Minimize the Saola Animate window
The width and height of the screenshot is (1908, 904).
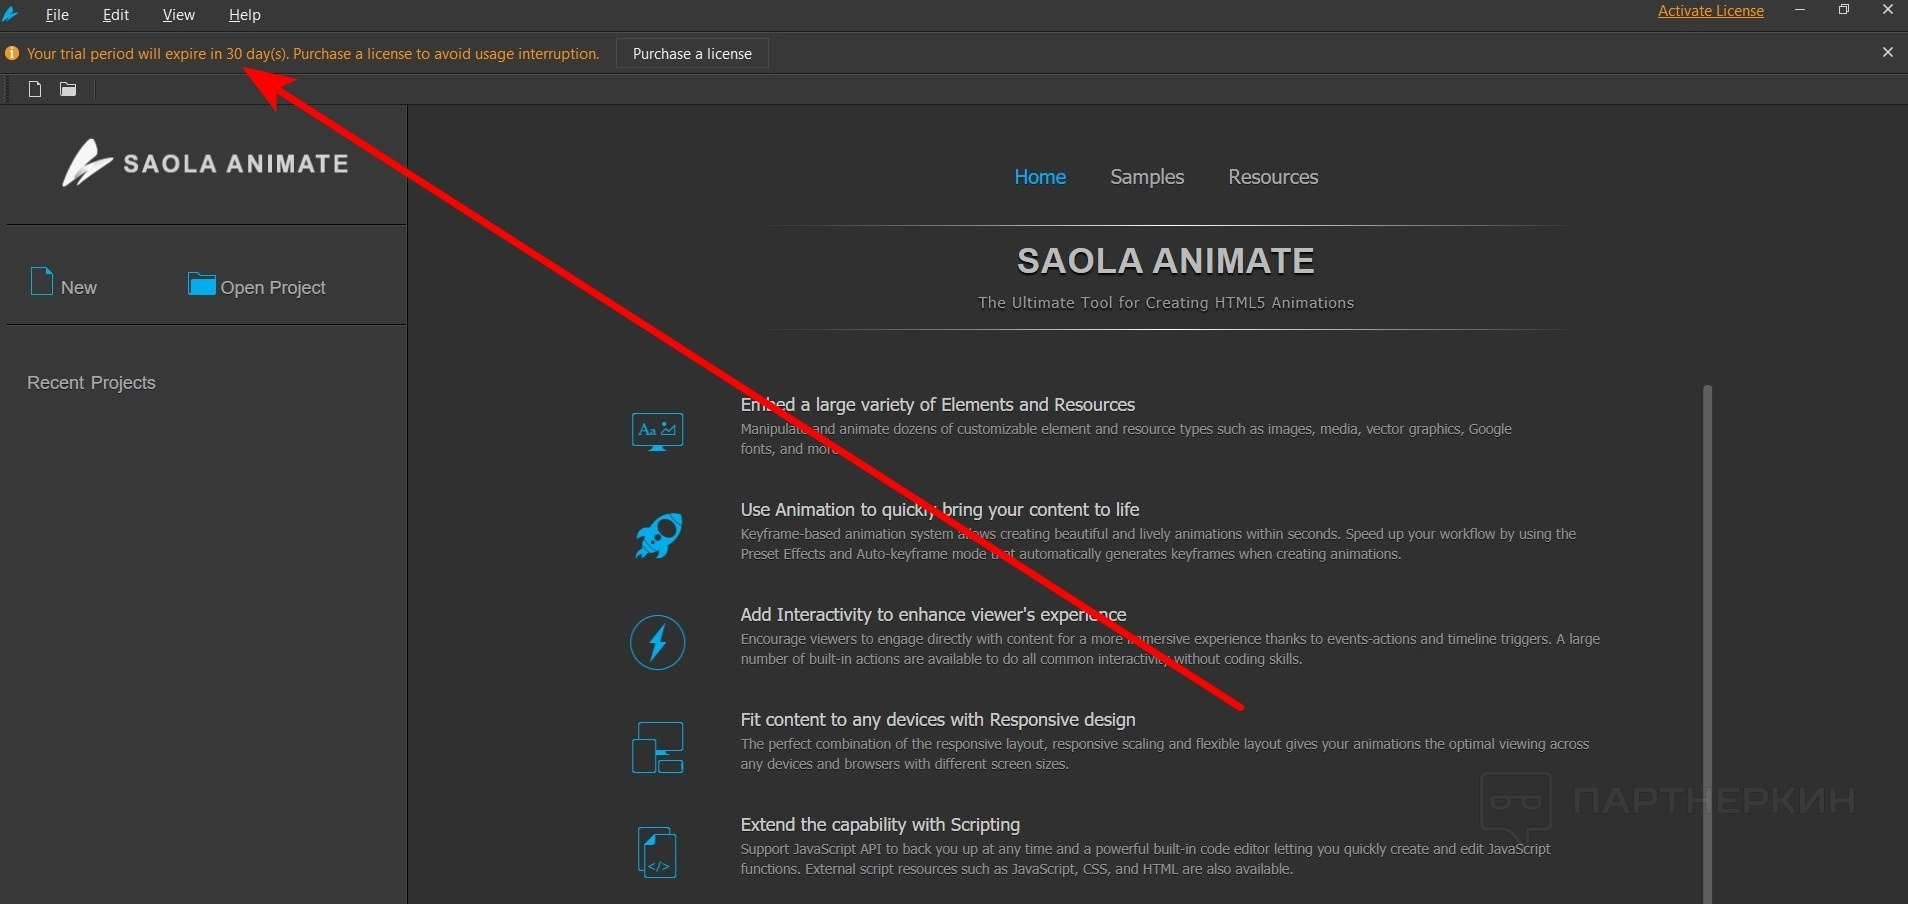(1800, 10)
